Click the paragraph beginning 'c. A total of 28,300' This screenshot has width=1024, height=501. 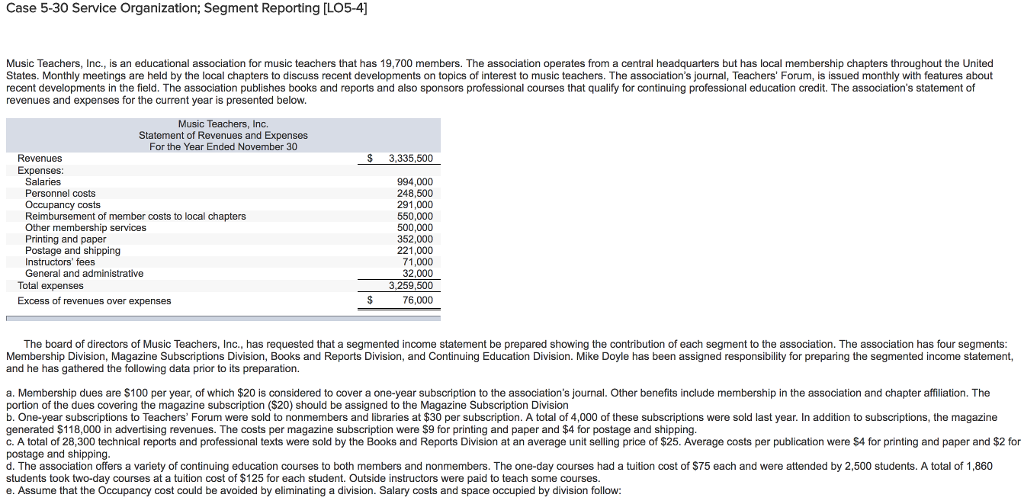[x=512, y=448]
